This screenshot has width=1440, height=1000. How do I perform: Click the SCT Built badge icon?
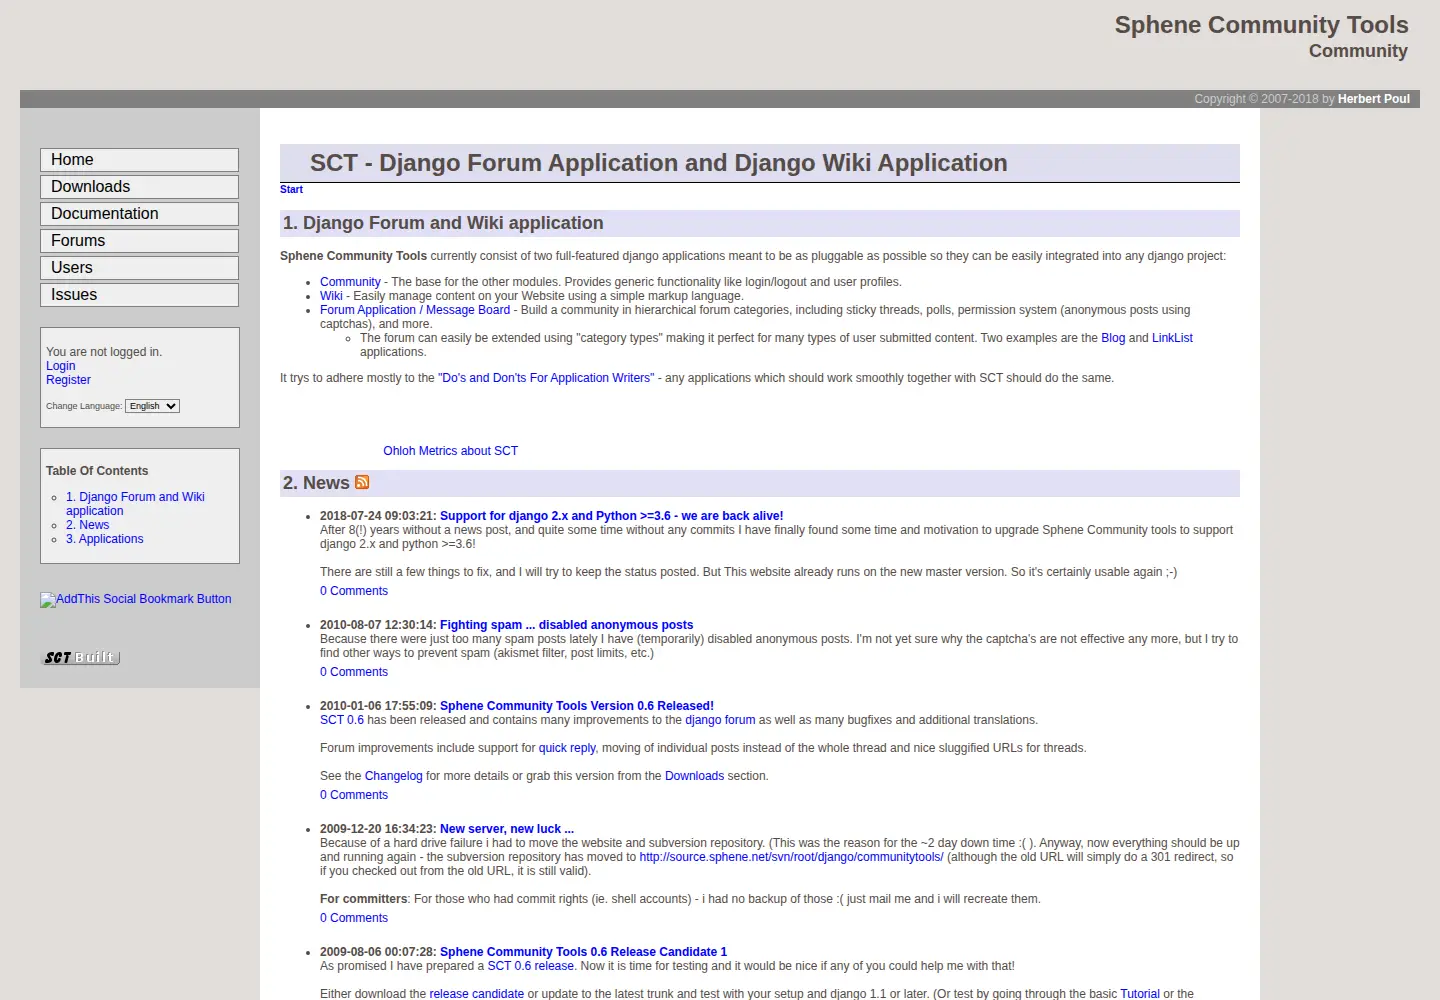(80, 658)
